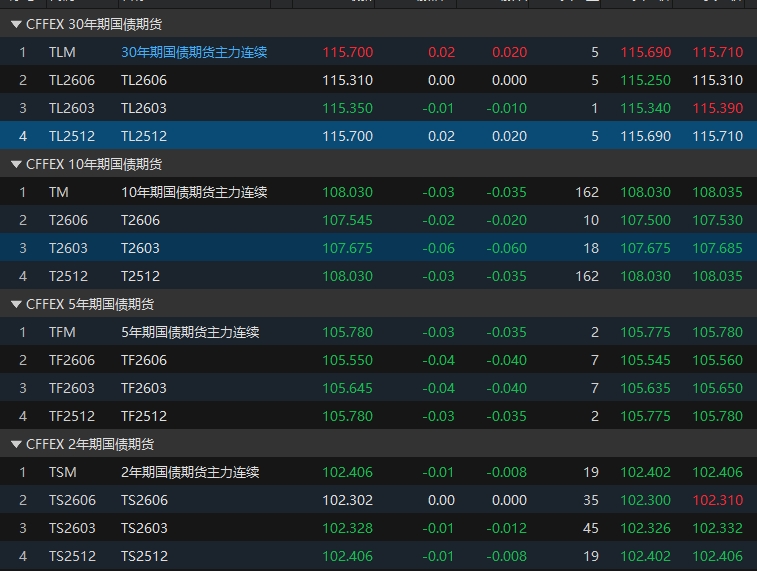The height and width of the screenshot is (571, 757).
Task: Select the TS2512 code cell
Action: tap(72, 556)
